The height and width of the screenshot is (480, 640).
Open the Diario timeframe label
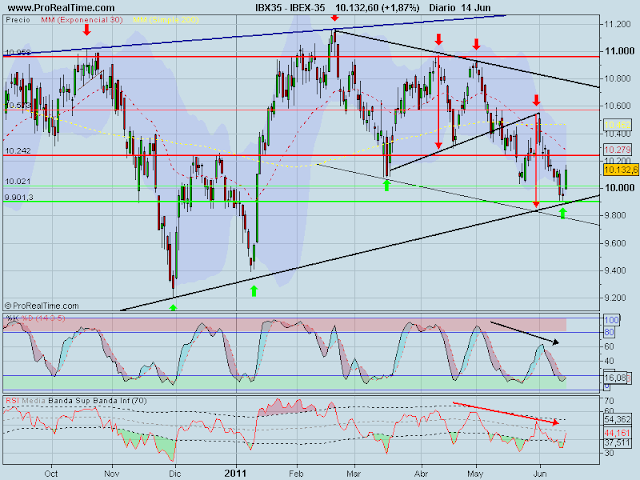442,7
